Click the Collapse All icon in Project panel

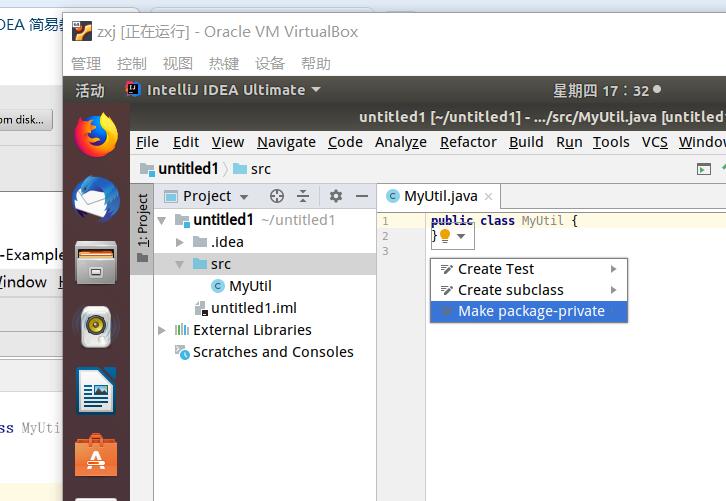tap(303, 196)
